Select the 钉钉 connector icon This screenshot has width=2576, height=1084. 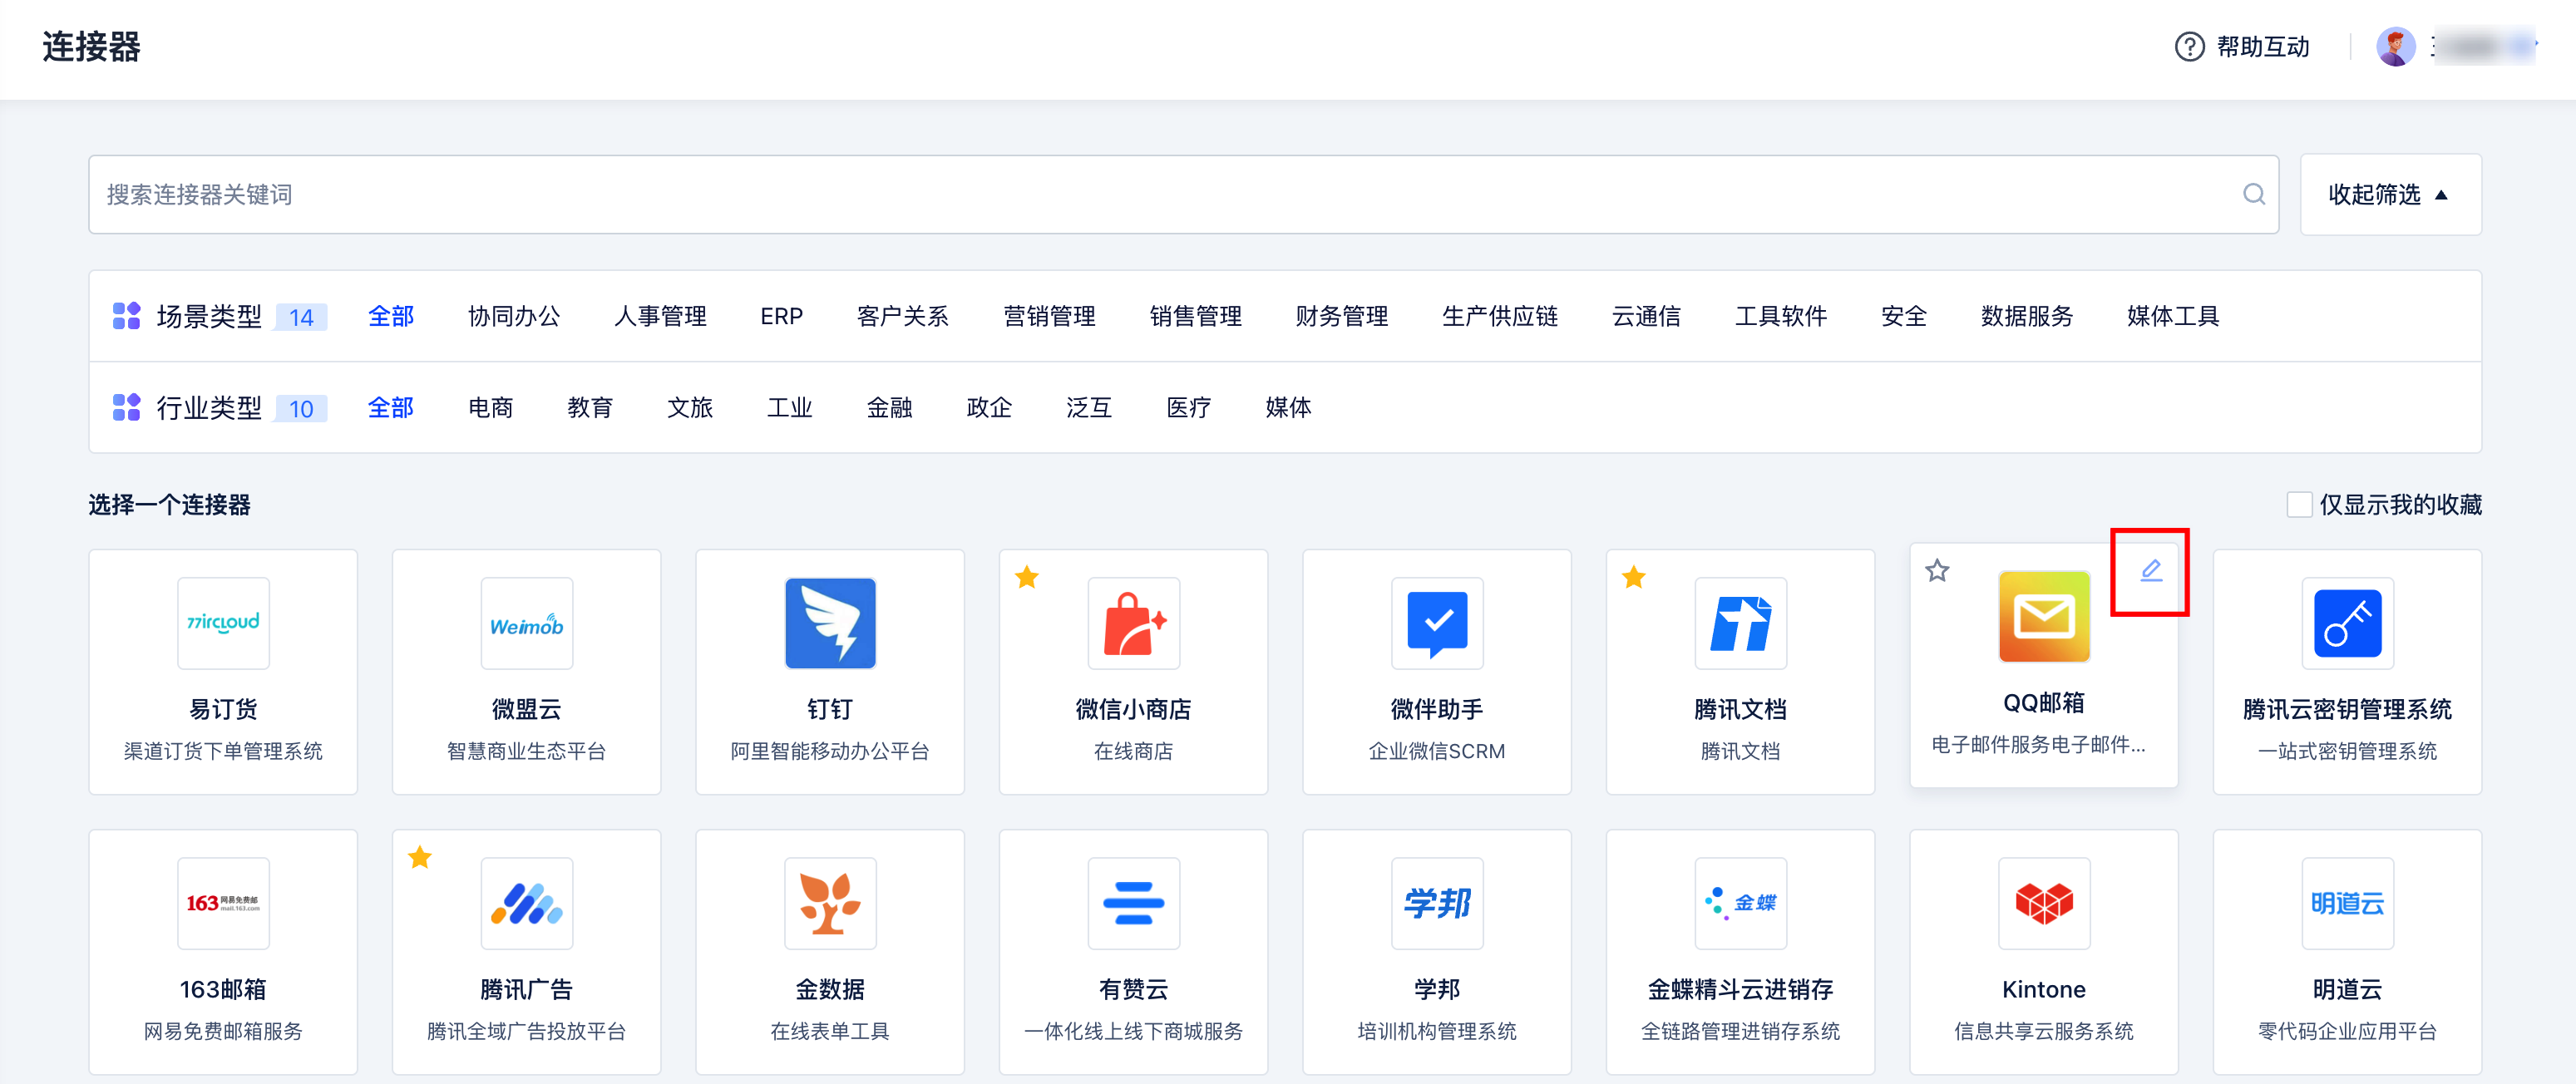point(830,623)
